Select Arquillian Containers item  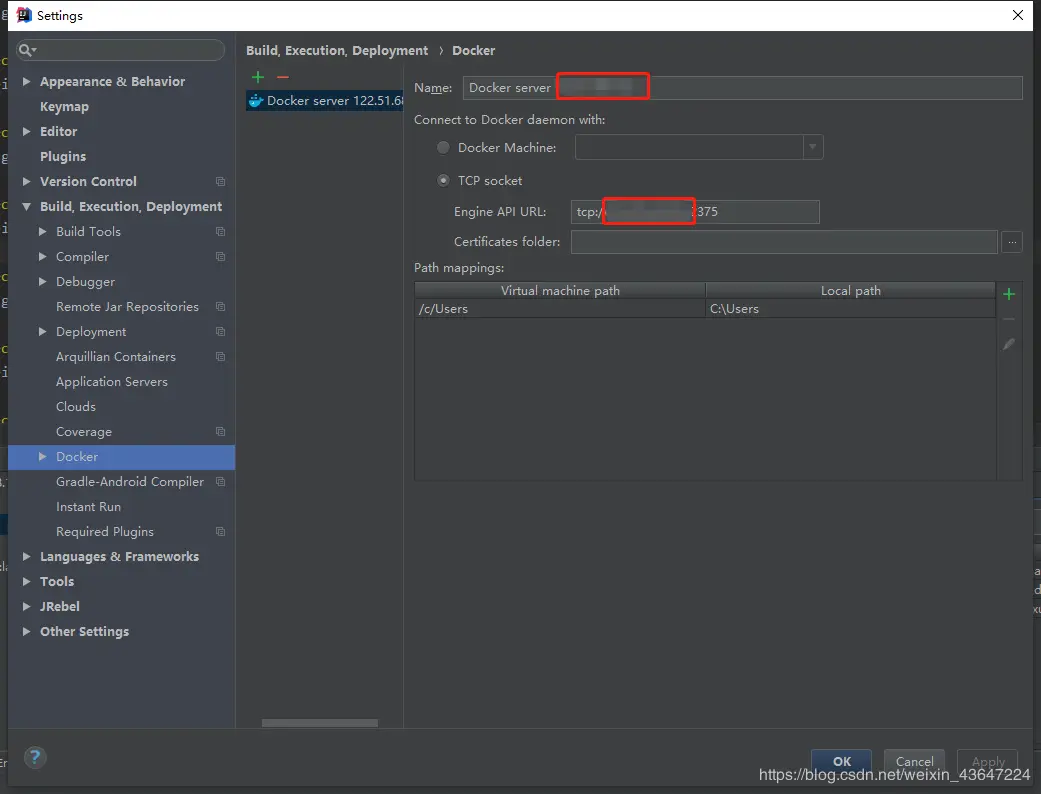[x=116, y=357]
